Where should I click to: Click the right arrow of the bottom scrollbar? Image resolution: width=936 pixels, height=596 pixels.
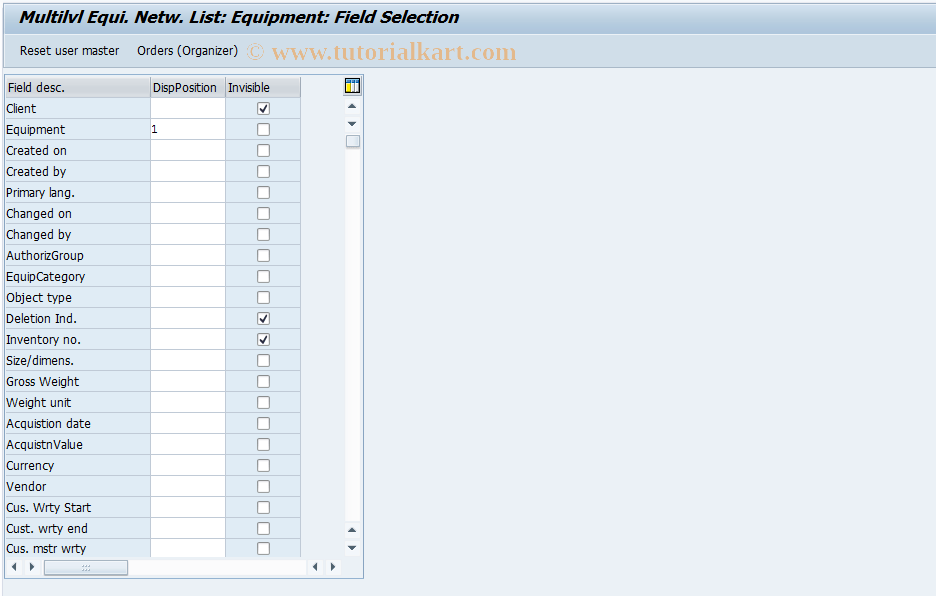(x=31, y=567)
